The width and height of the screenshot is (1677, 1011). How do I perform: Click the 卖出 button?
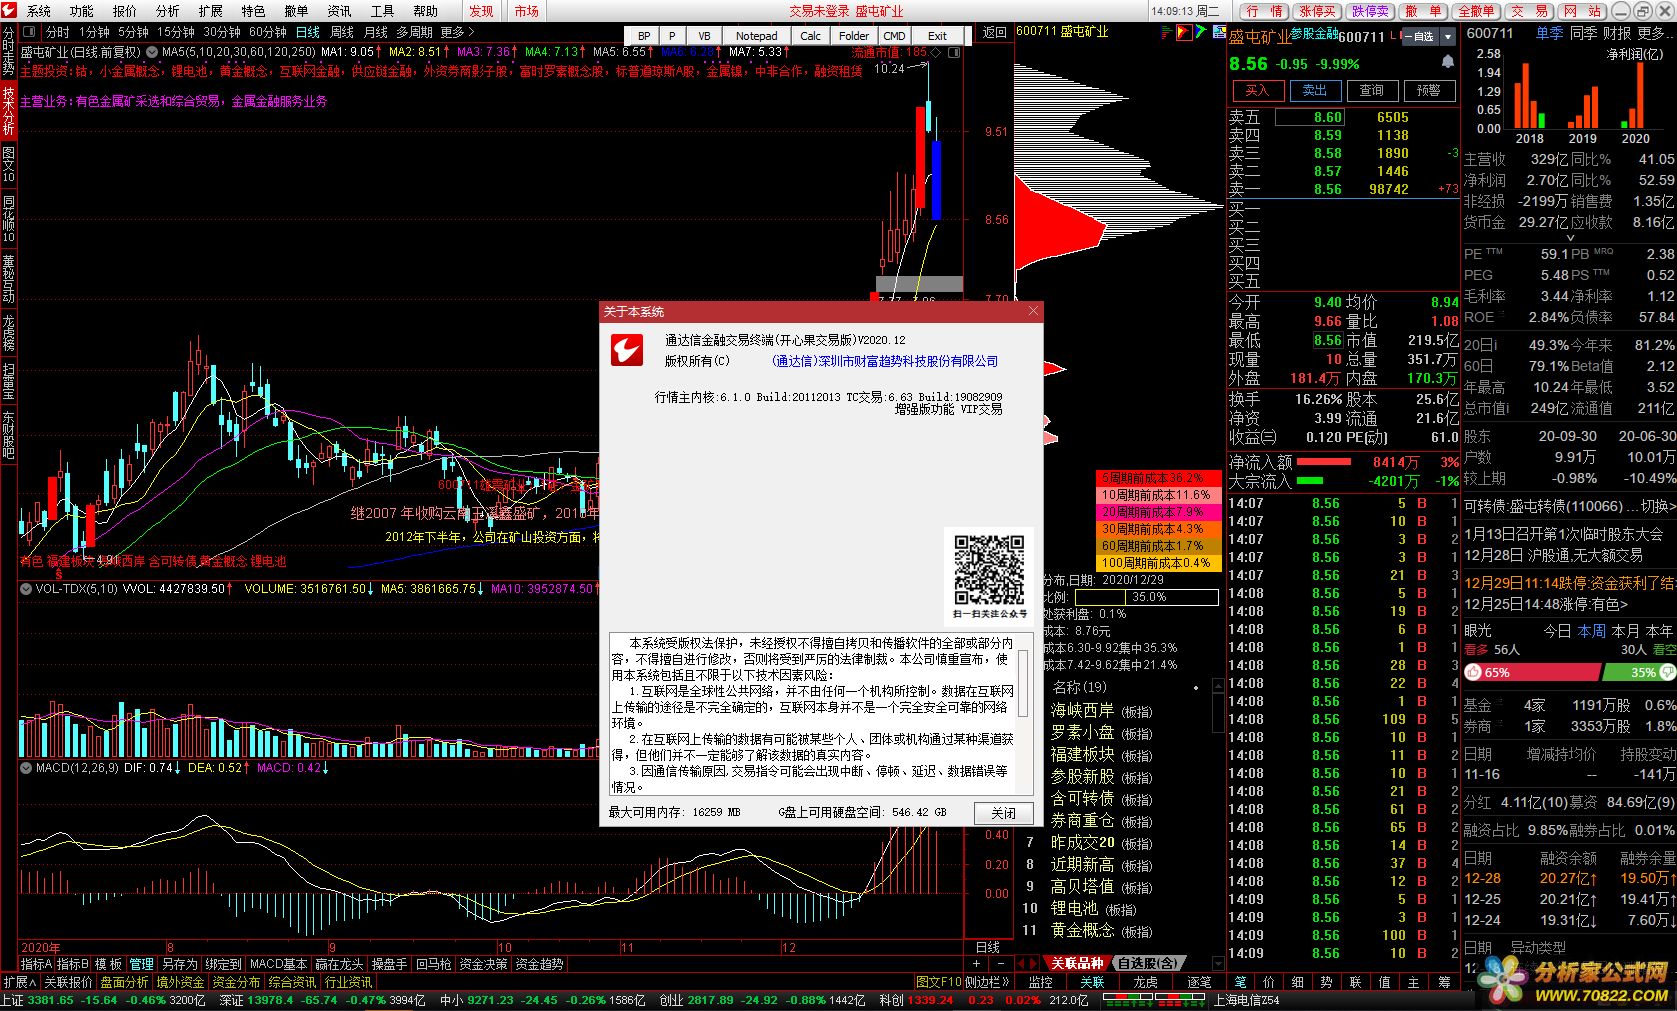[1314, 90]
